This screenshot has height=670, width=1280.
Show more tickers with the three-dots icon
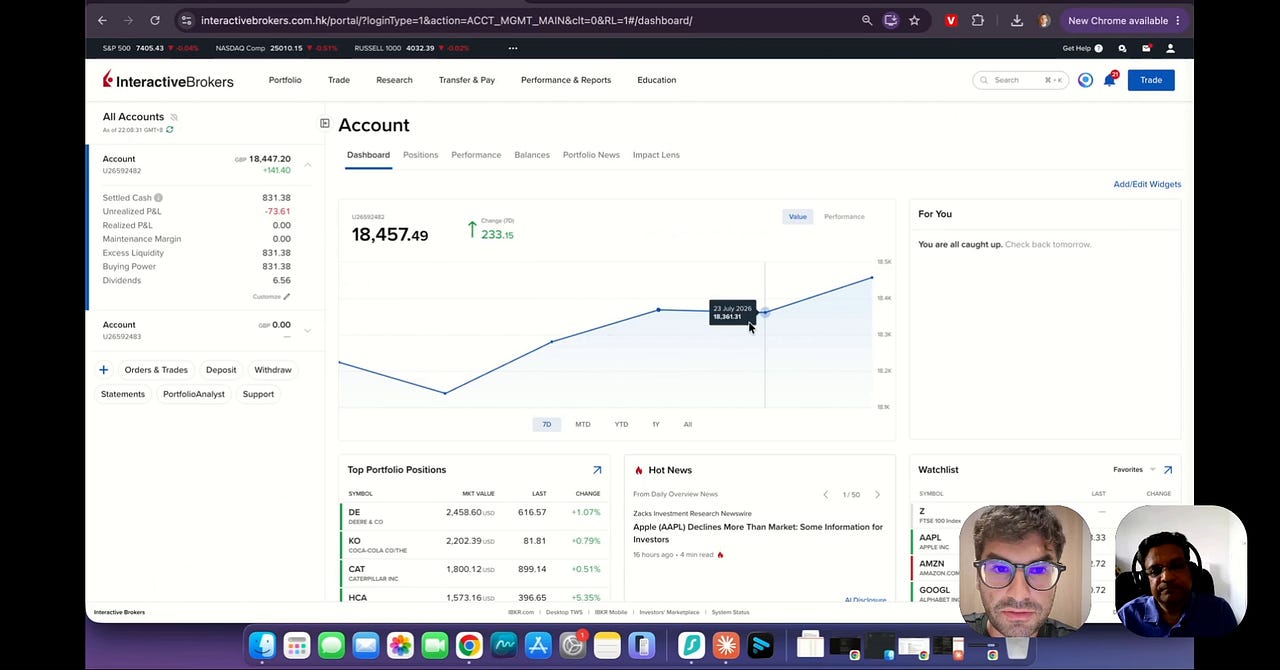pos(513,48)
